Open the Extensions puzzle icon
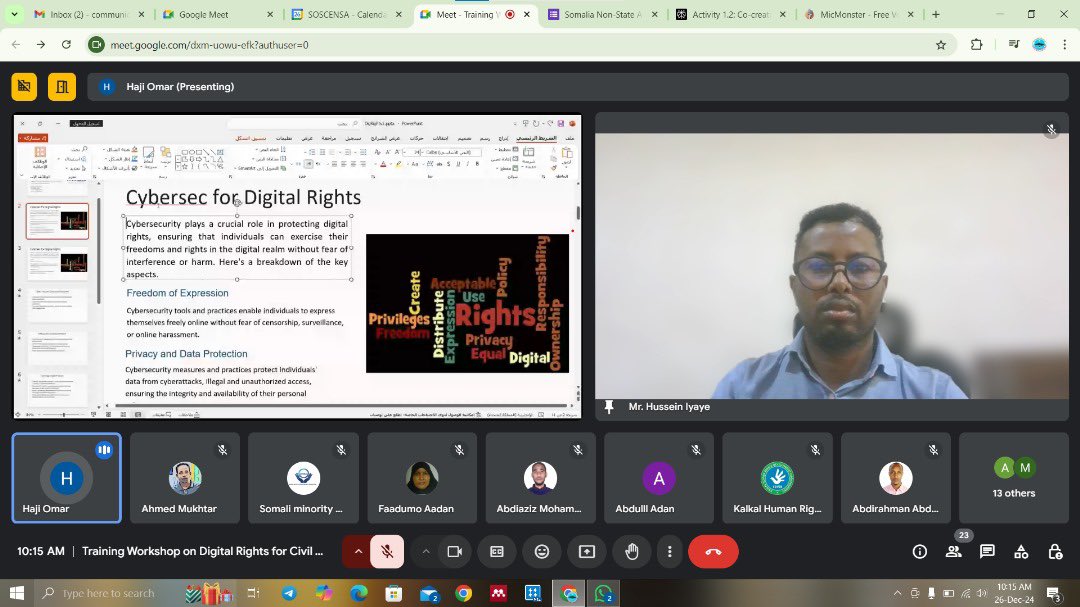Viewport: 1080px width, 607px height. [976, 45]
